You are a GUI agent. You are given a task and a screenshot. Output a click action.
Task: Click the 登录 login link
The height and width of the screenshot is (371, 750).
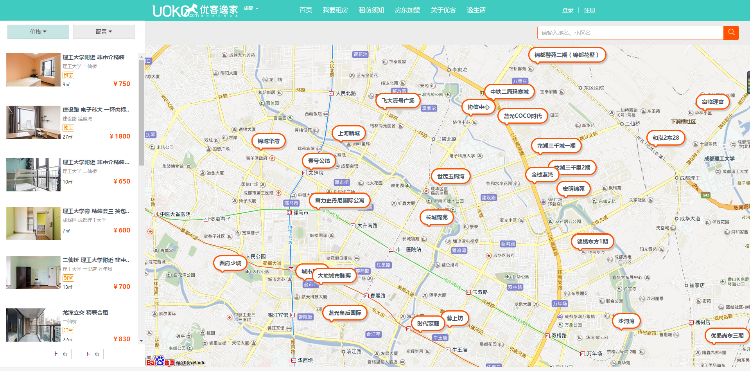coord(568,11)
